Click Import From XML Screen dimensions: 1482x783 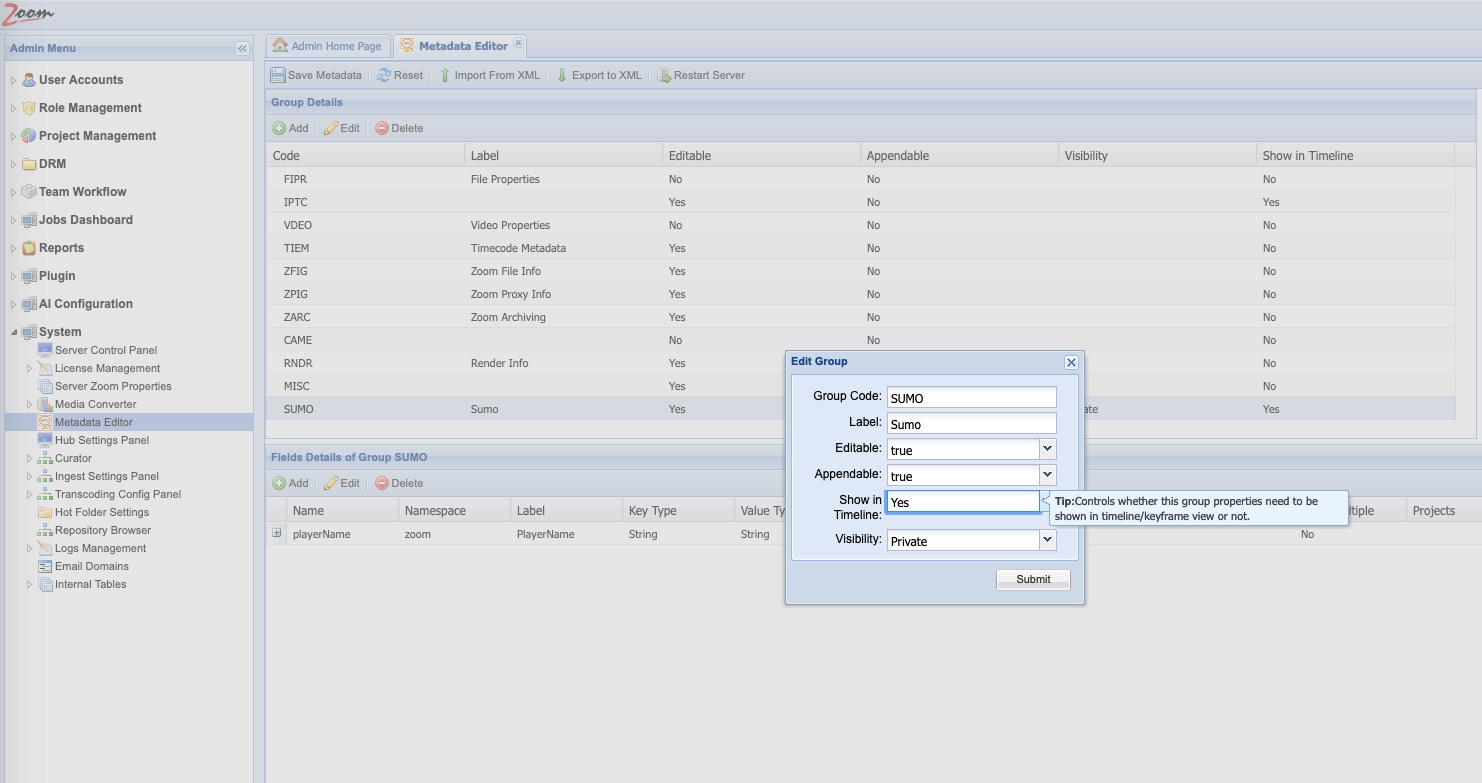click(x=489, y=75)
